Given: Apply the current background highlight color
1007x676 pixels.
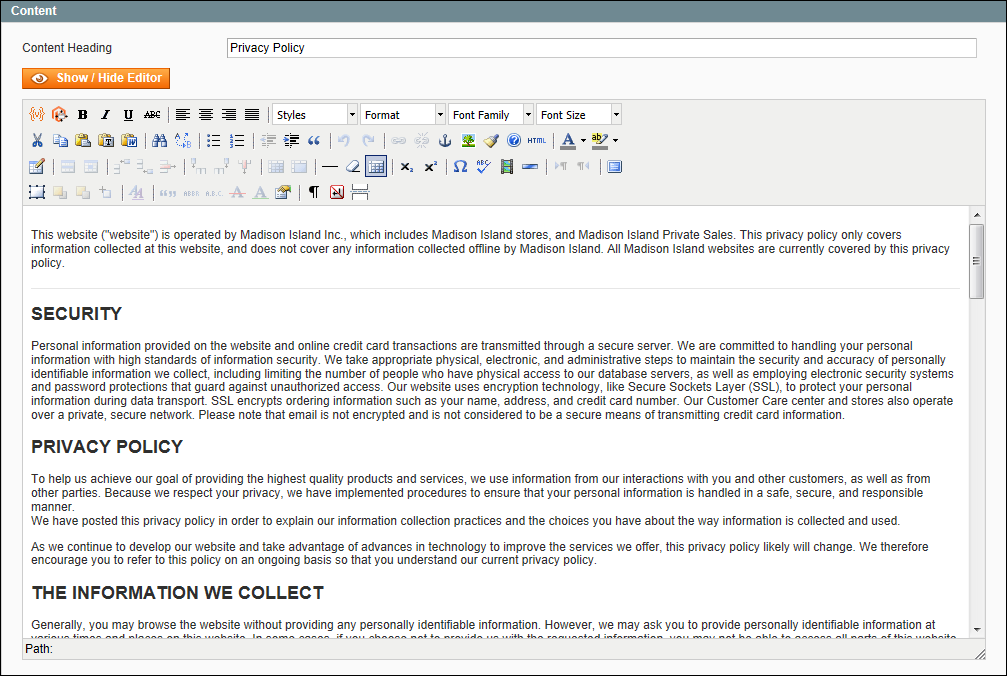Looking at the screenshot, I should coord(600,140).
